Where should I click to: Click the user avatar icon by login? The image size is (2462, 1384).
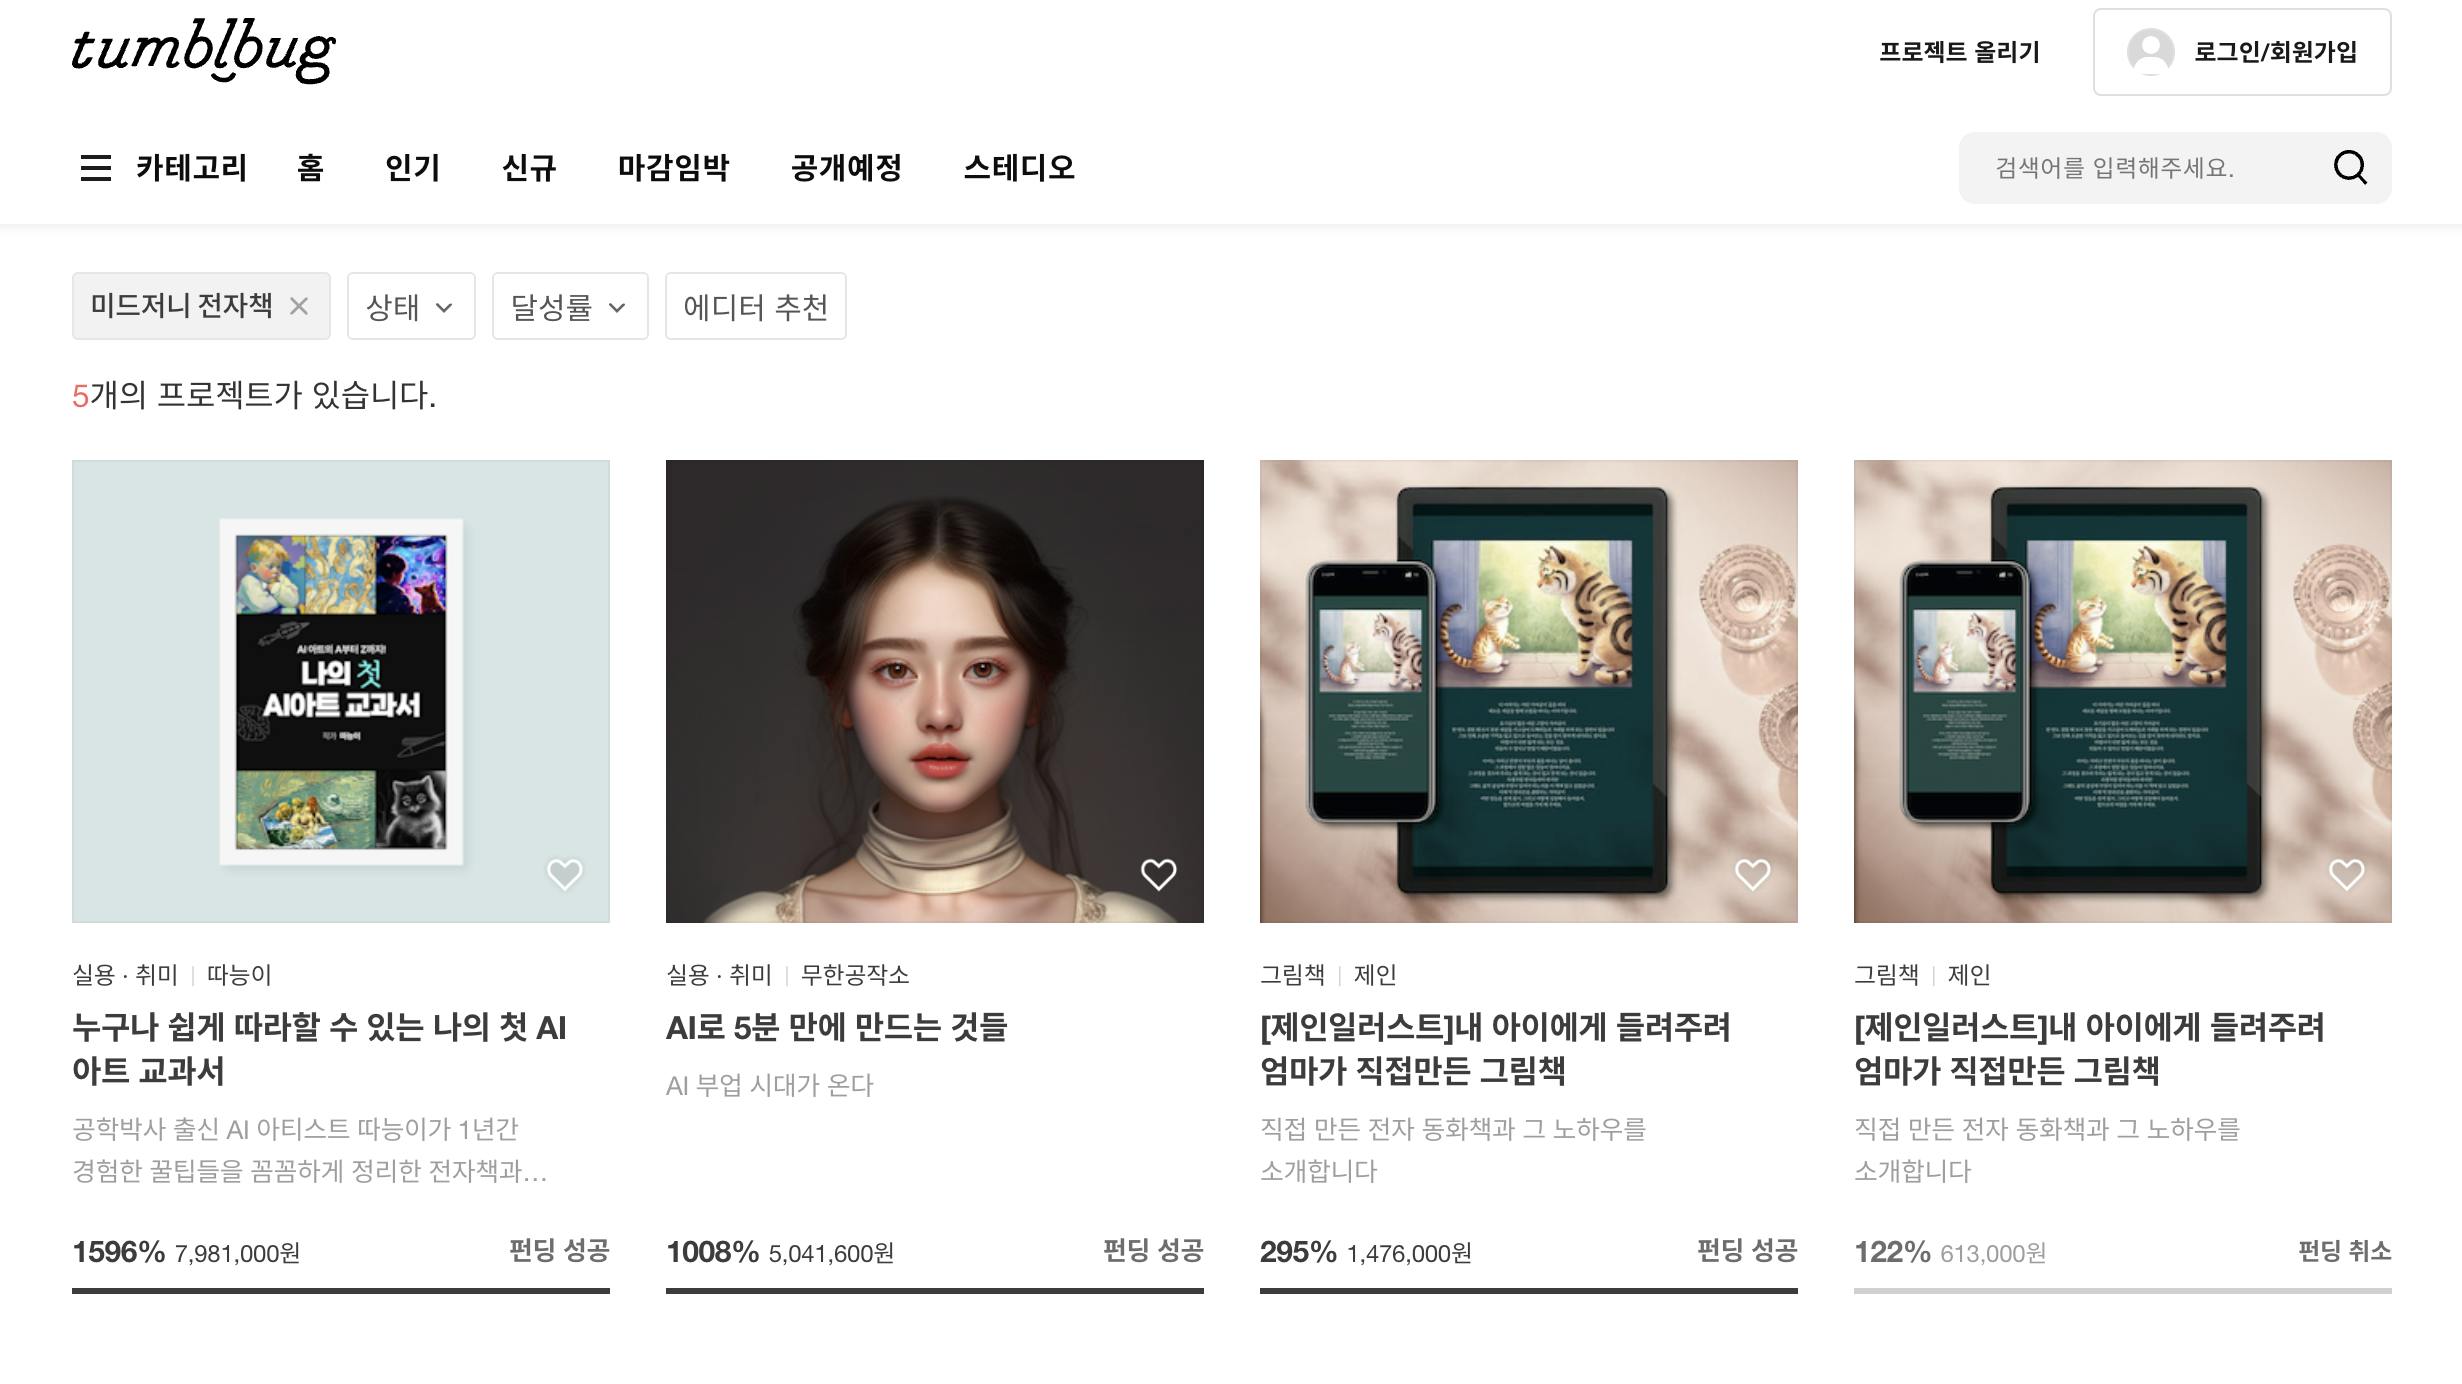(2150, 52)
